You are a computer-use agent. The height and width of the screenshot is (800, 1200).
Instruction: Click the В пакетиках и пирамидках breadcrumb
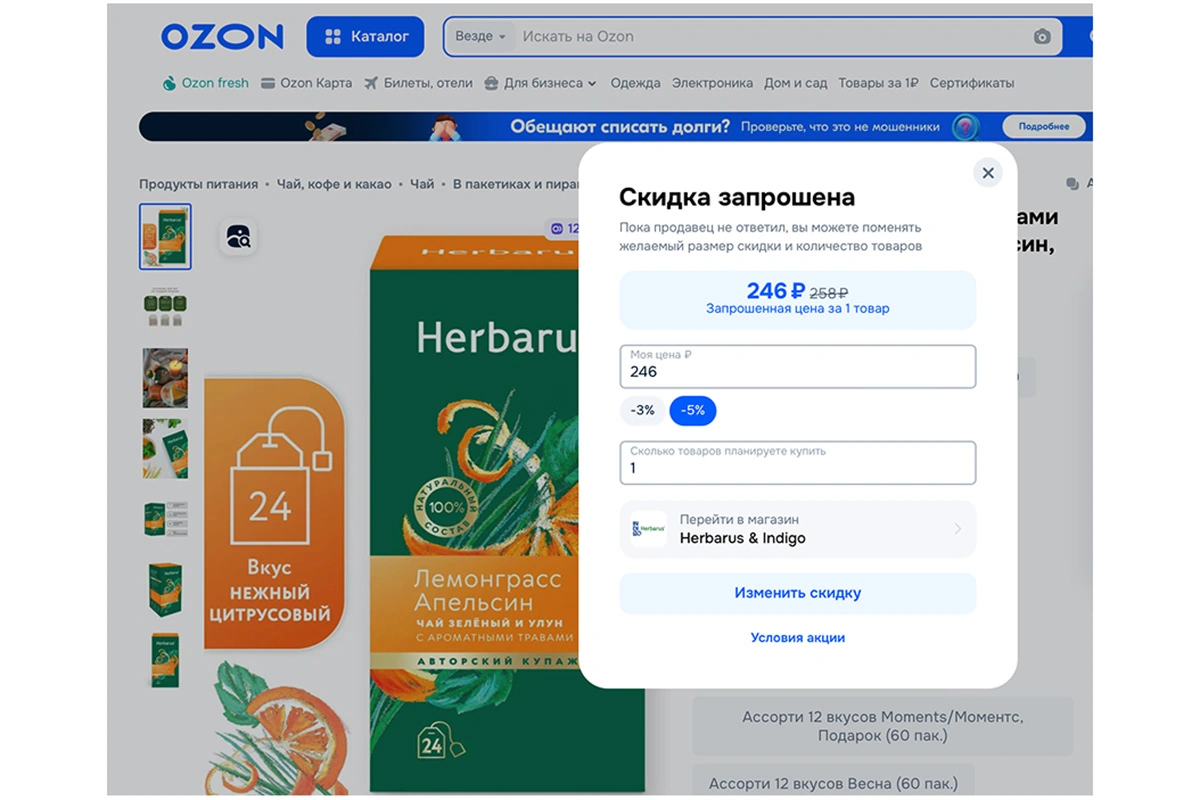pyautogui.click(x=515, y=184)
